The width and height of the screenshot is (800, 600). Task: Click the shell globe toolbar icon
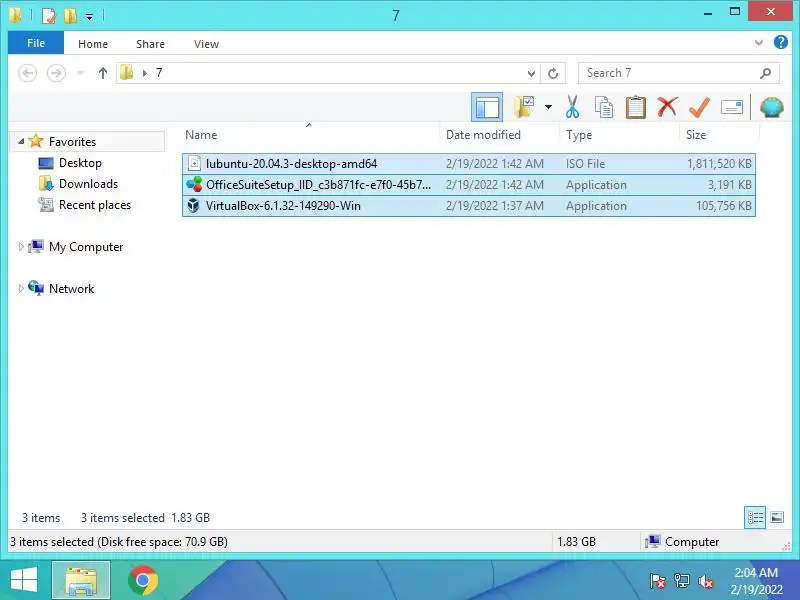pyautogui.click(x=771, y=107)
